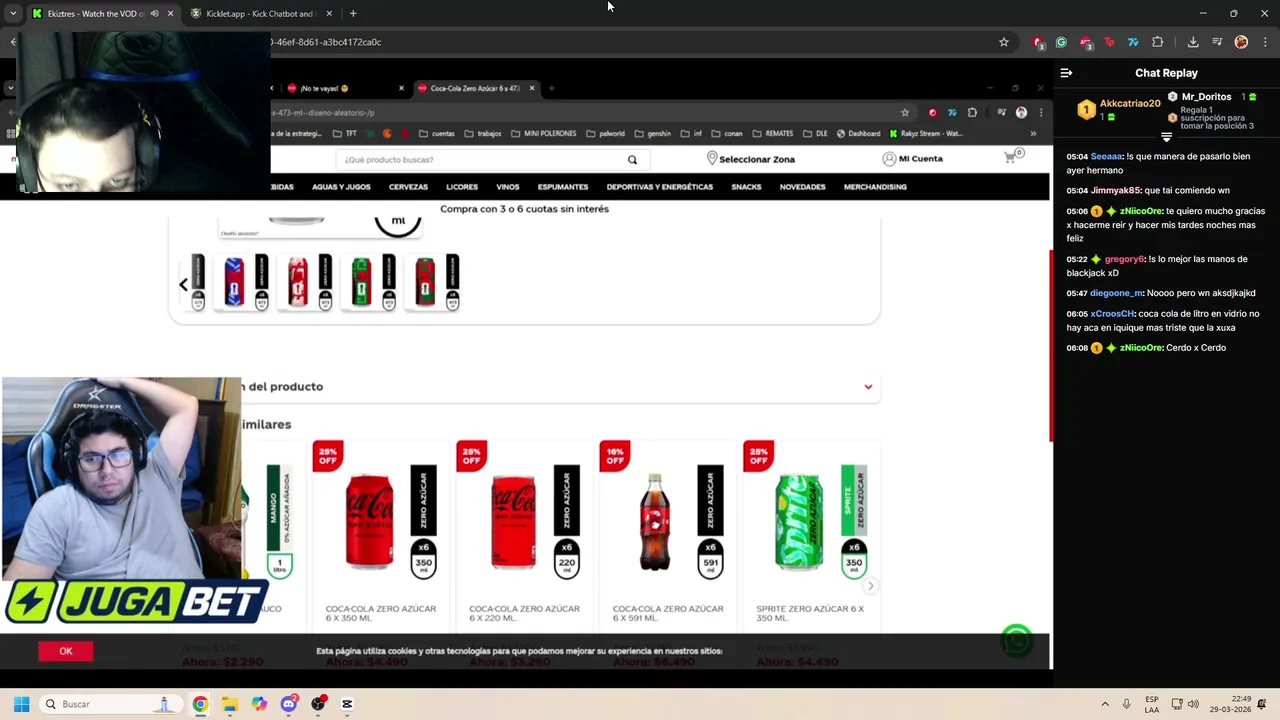The height and width of the screenshot is (720, 1280).
Task: Mute the Ekiztres tab audio icon
Action: [154, 14]
